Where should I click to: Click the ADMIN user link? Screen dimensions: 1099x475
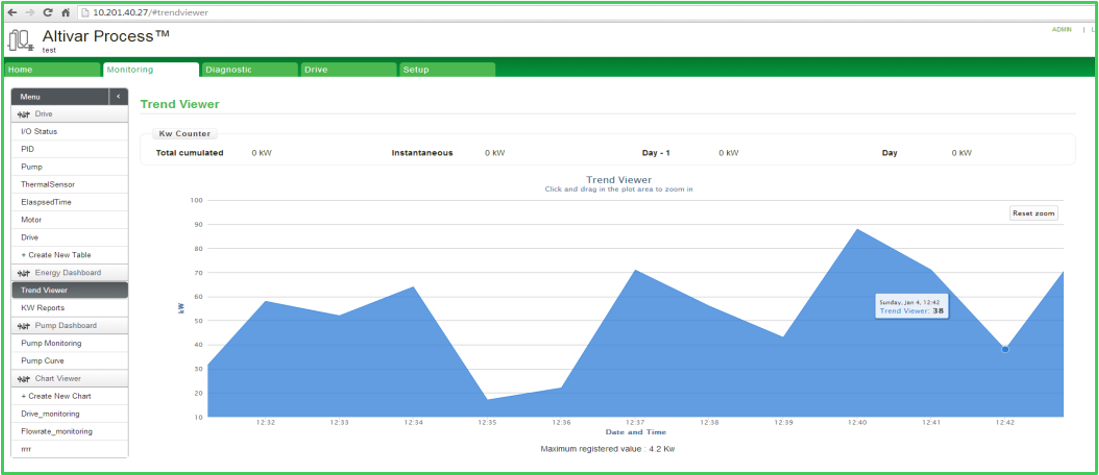pos(1061,30)
